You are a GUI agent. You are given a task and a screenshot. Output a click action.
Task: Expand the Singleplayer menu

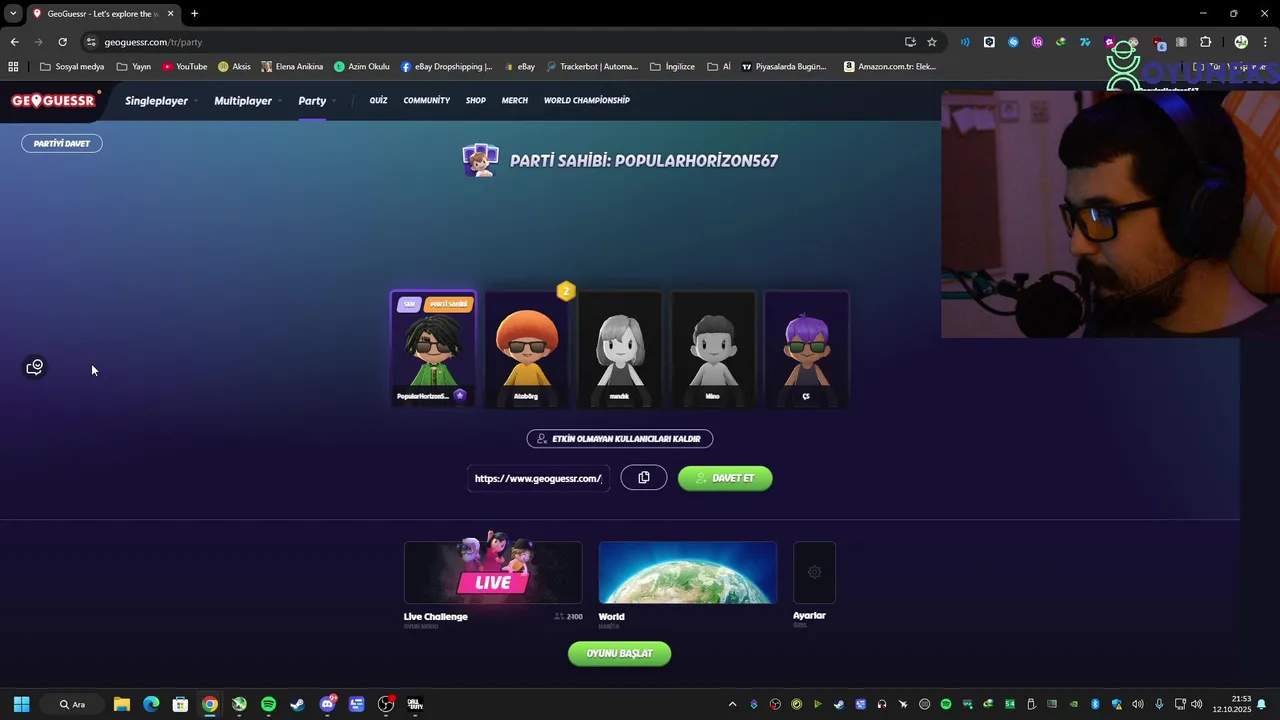159,101
